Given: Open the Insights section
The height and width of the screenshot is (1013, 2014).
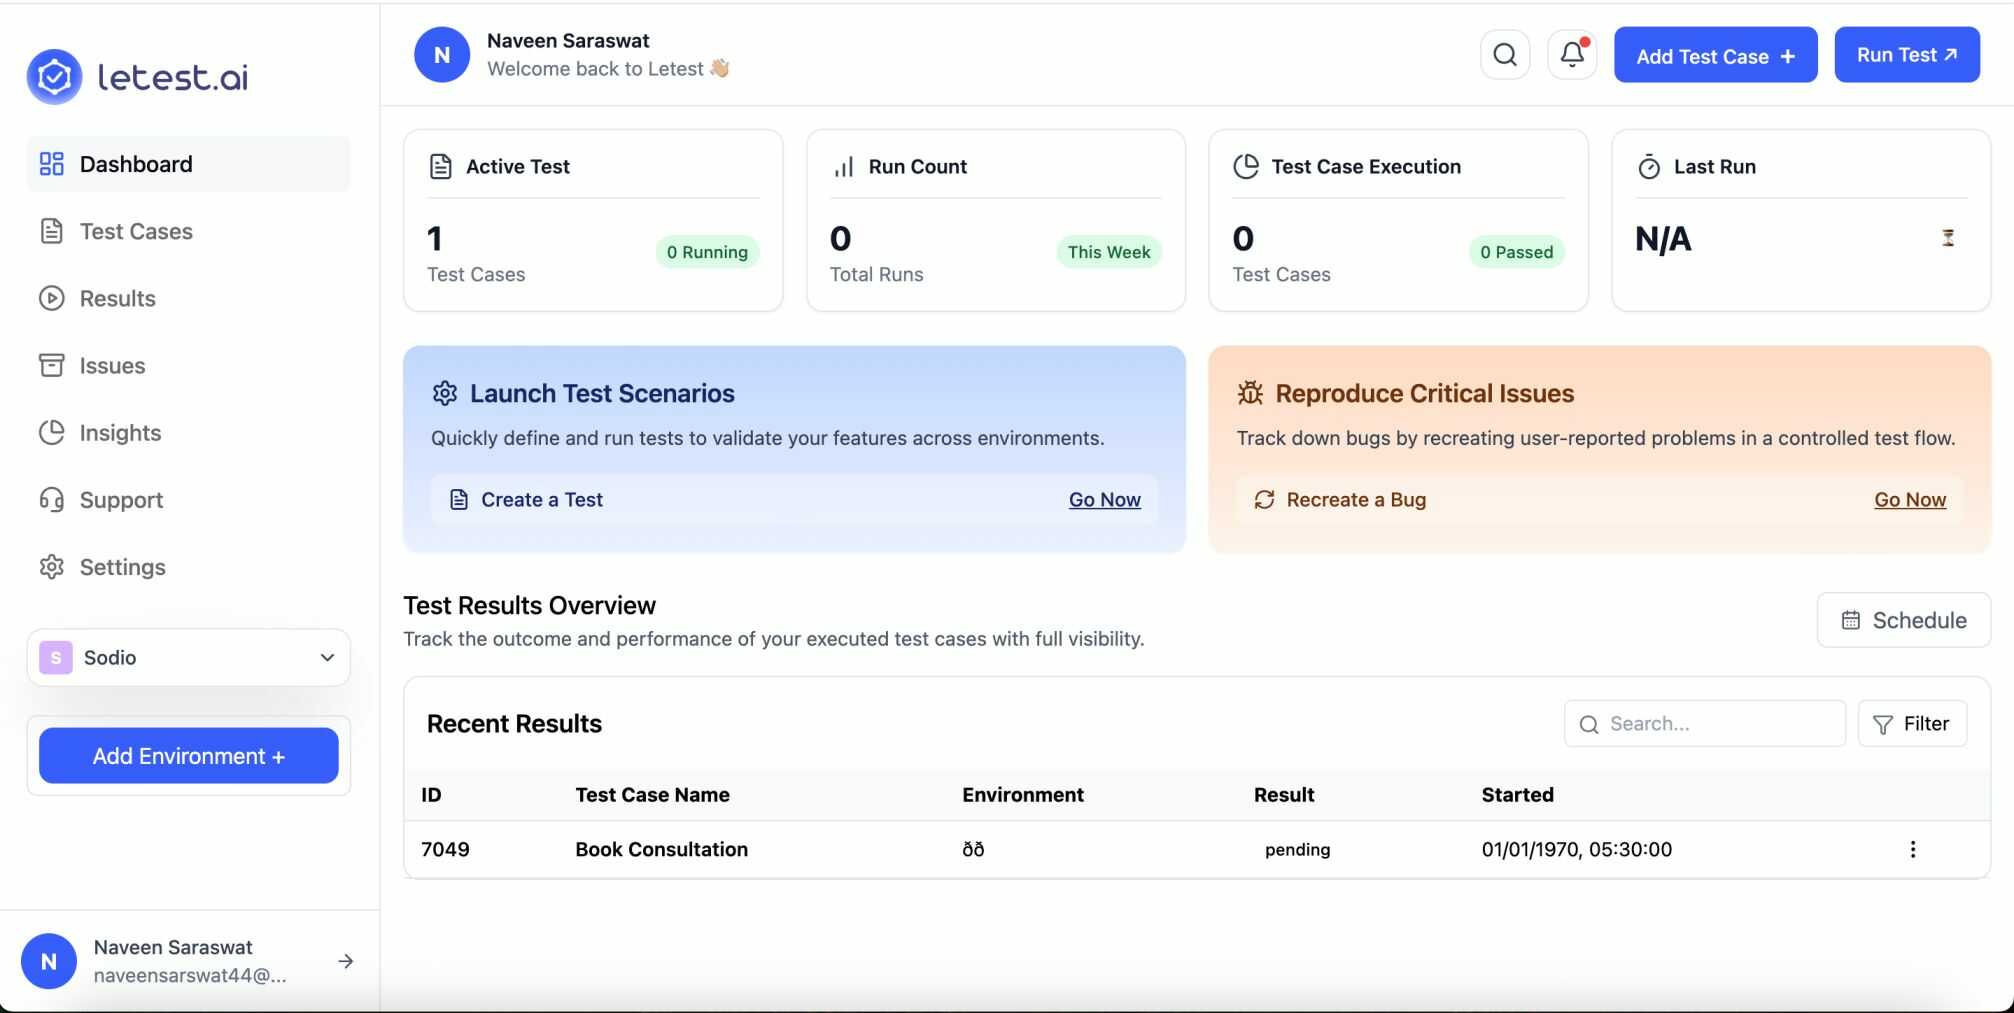Looking at the screenshot, I should [x=120, y=432].
